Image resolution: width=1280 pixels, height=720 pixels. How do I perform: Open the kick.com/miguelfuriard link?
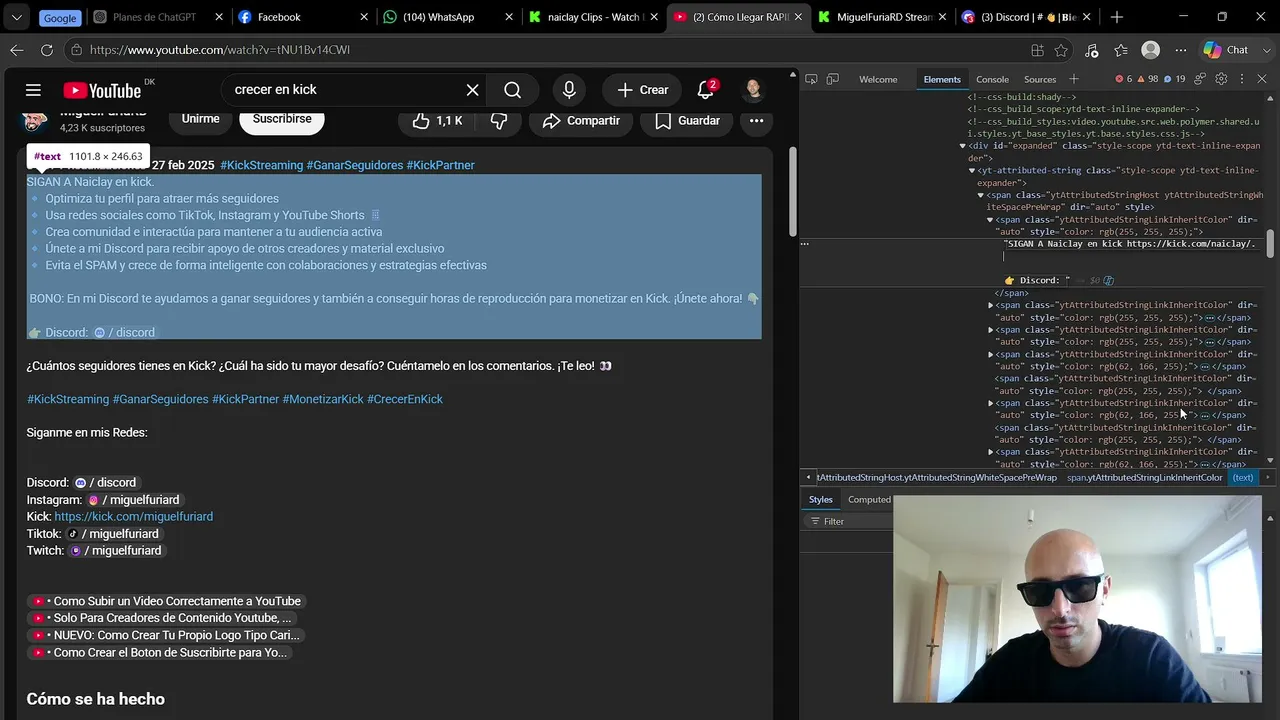(x=134, y=517)
